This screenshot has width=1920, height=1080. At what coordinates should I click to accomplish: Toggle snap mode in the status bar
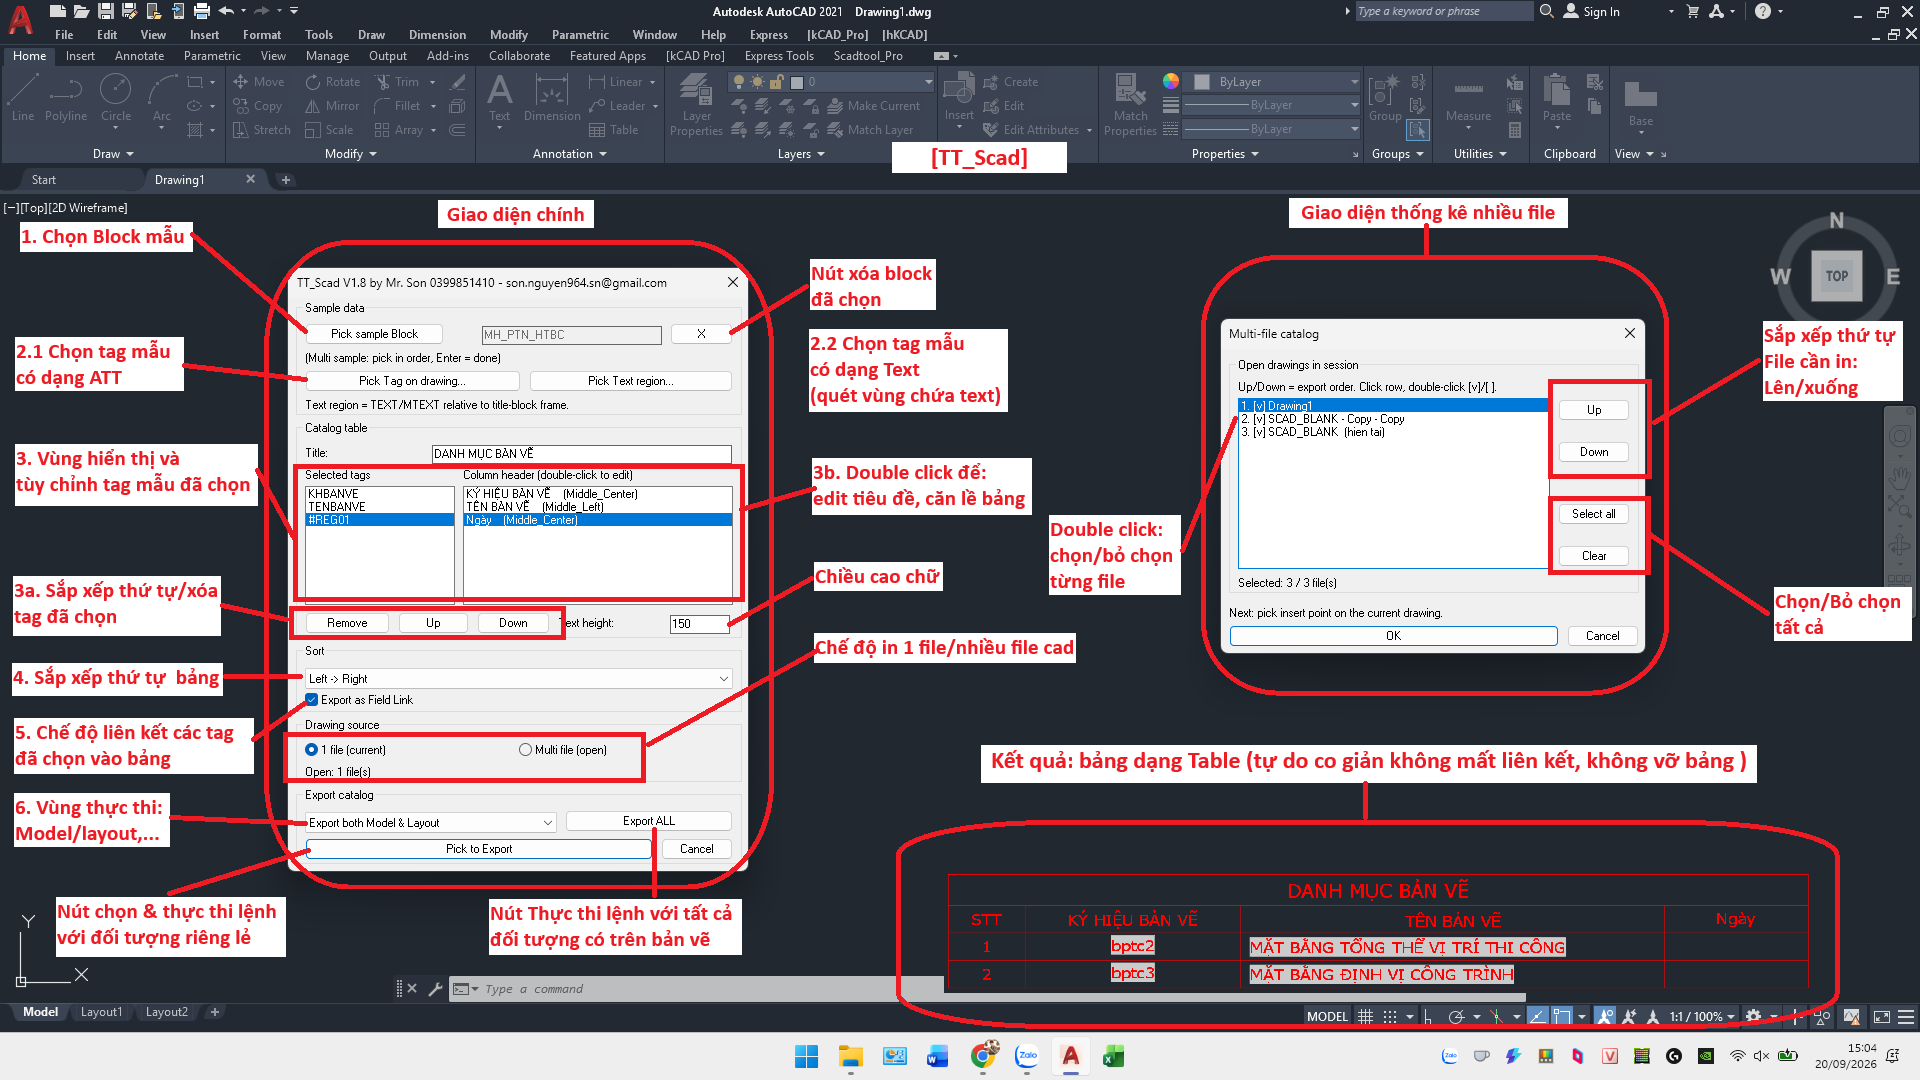point(1390,1017)
